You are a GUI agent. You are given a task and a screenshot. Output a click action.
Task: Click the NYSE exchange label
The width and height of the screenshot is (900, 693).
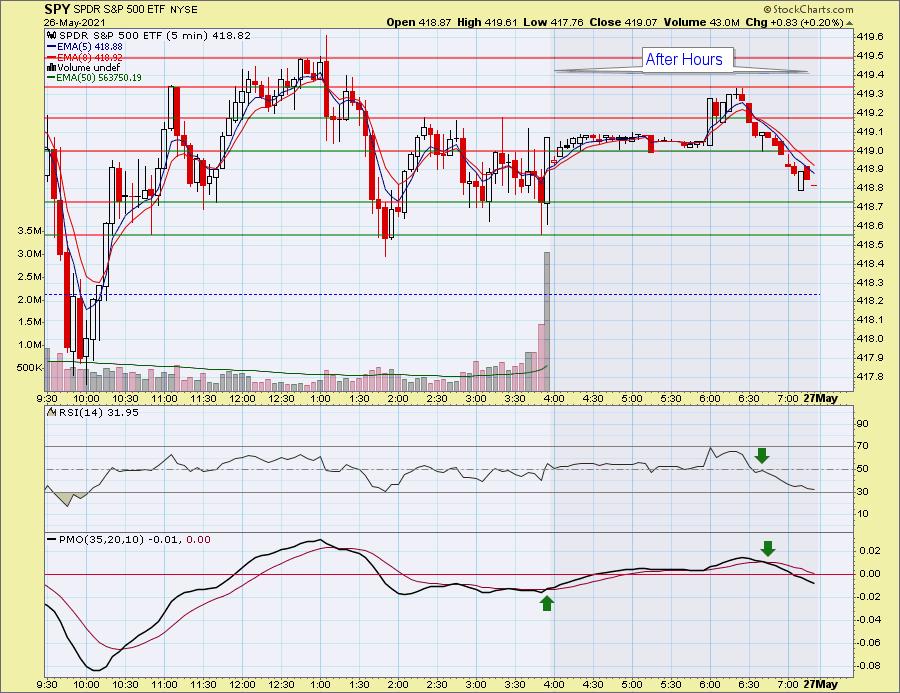coord(185,10)
